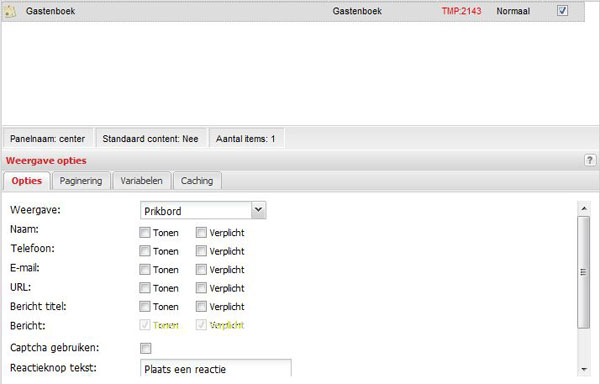
Task: Enable Verplicht for E-mail
Action: (x=201, y=269)
